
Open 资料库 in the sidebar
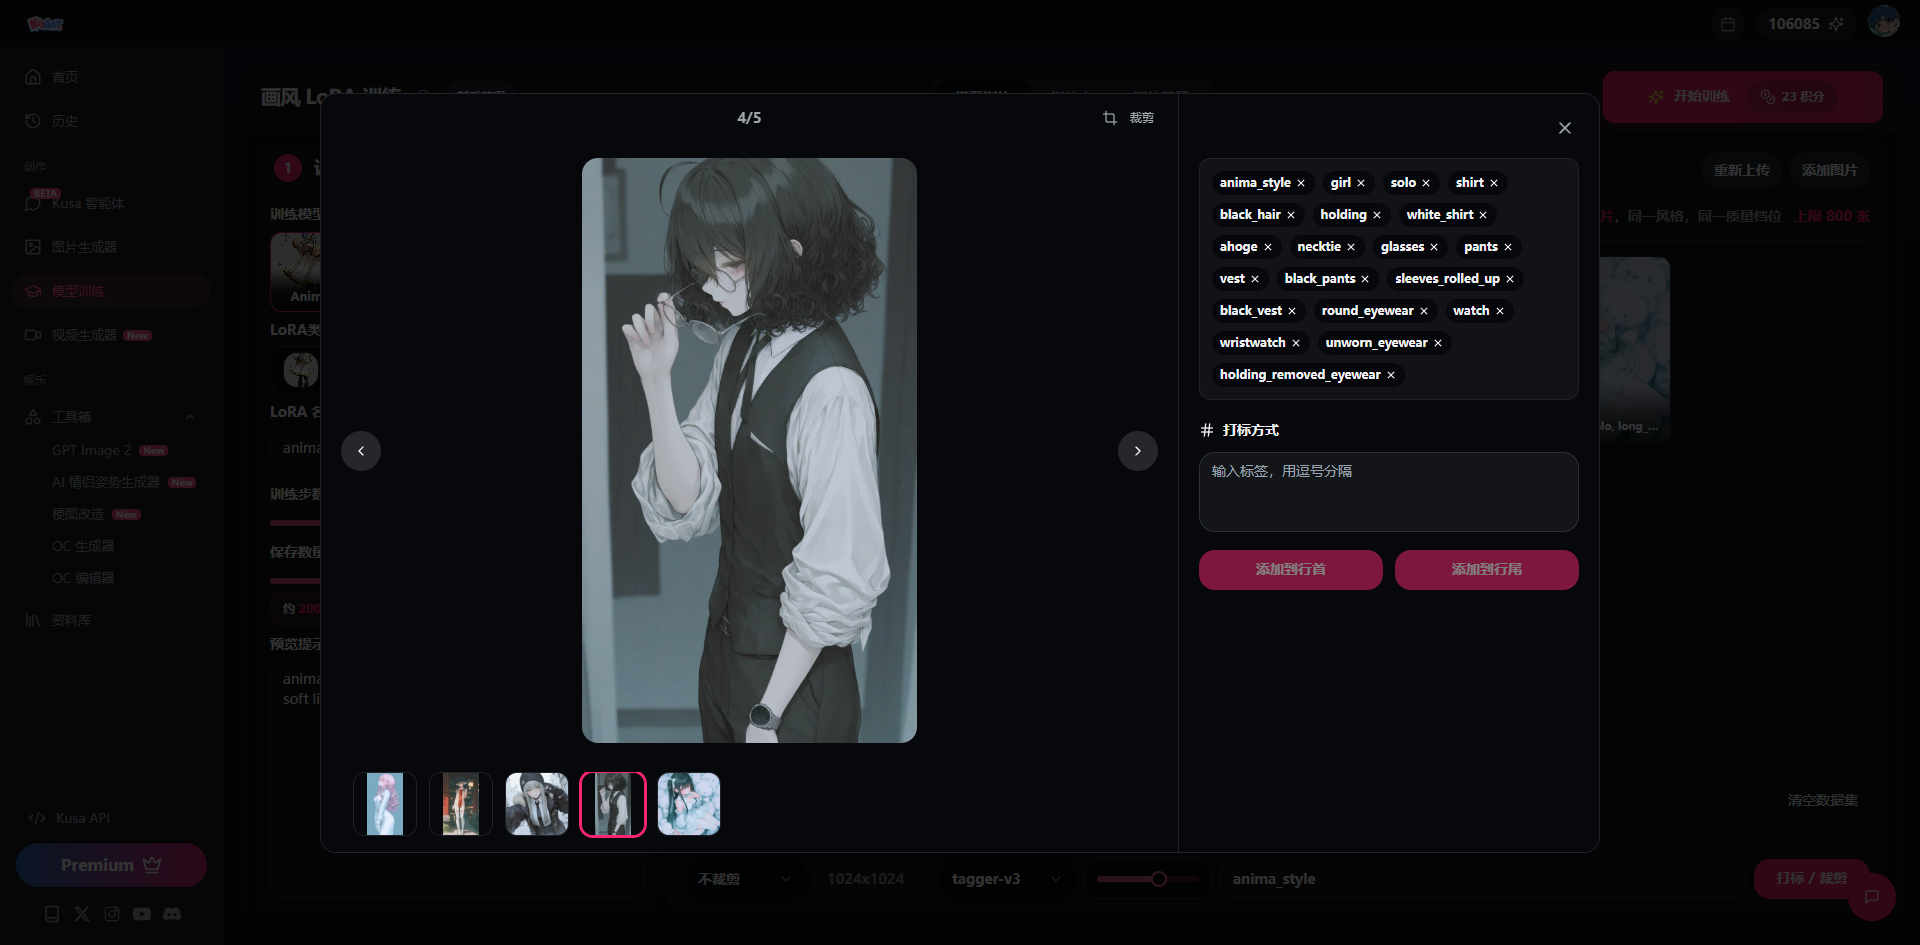click(111, 621)
